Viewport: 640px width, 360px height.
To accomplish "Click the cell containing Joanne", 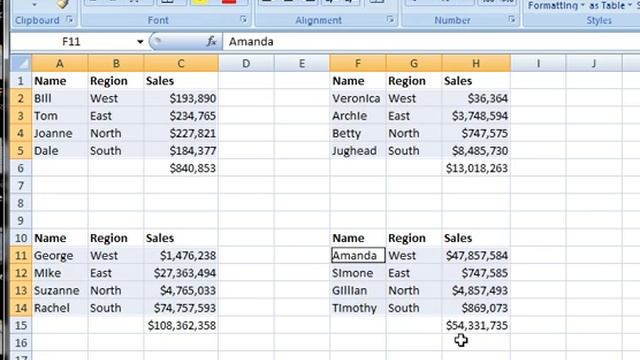I will (60, 133).
